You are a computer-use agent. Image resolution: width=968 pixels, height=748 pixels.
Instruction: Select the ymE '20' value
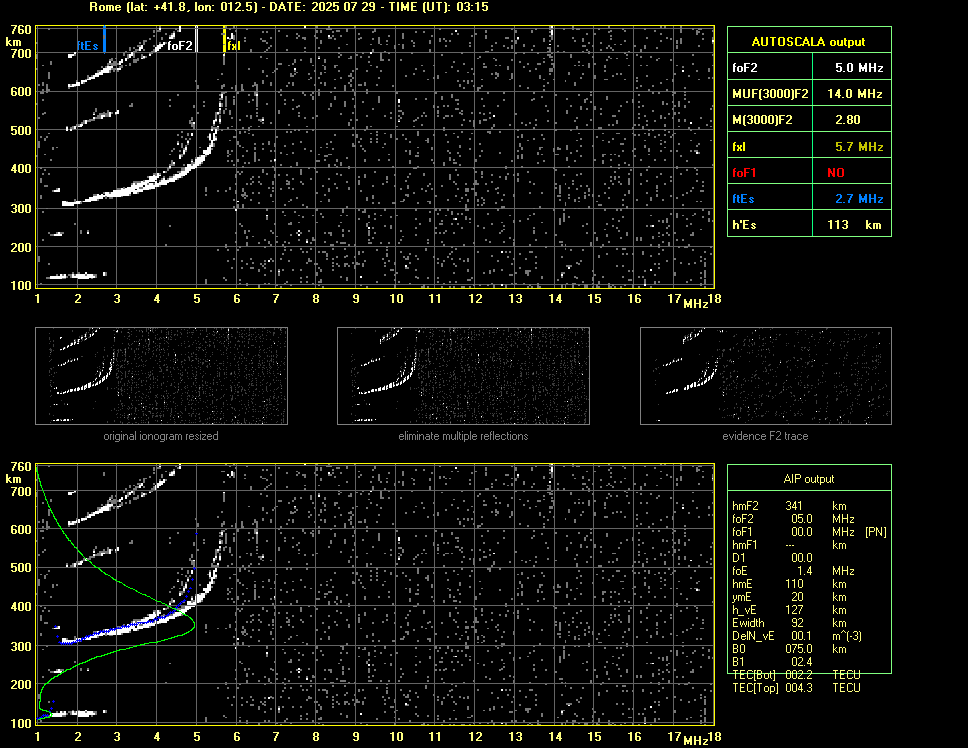(797, 597)
